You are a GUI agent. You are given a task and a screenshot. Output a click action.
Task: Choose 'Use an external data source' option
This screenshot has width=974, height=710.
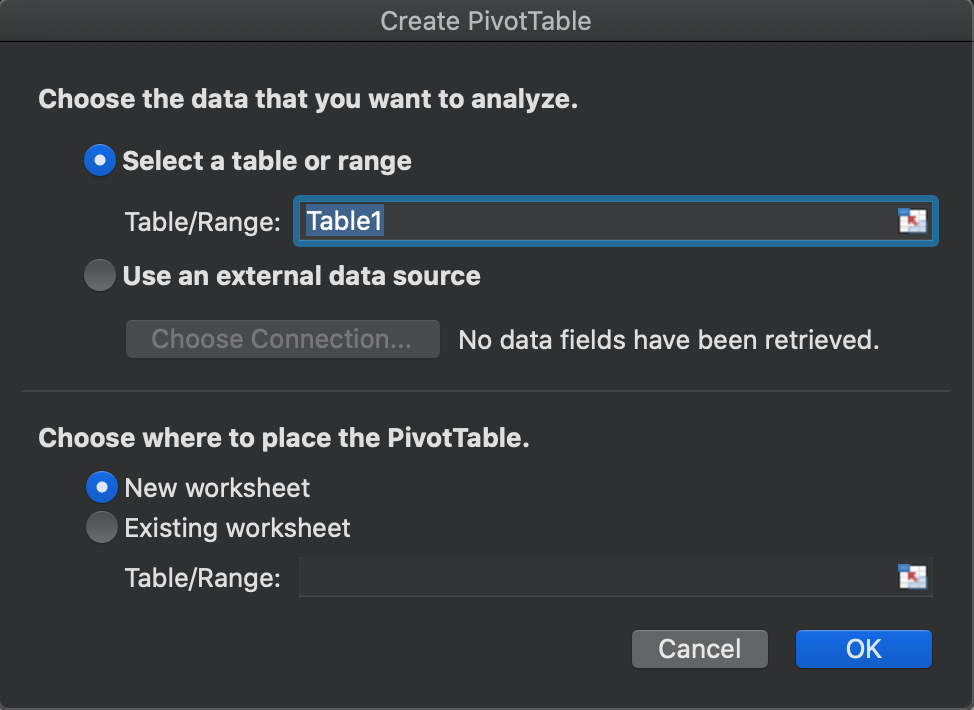point(99,275)
